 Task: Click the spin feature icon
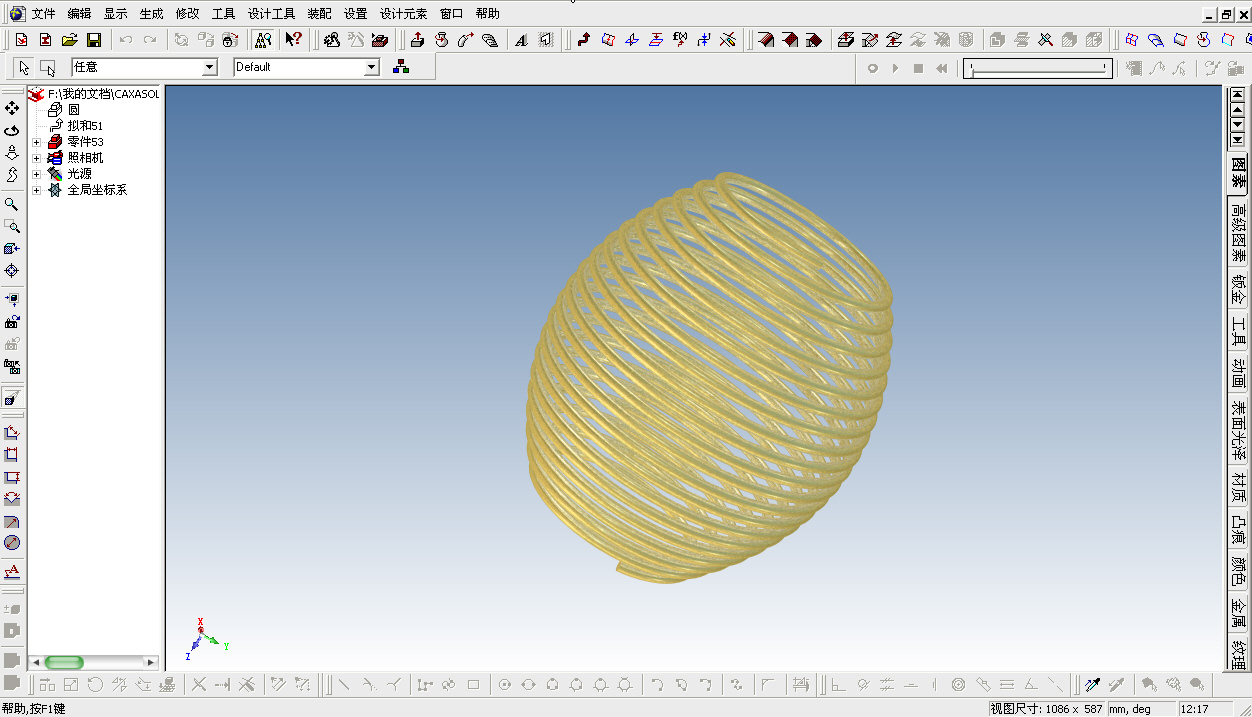coord(441,40)
